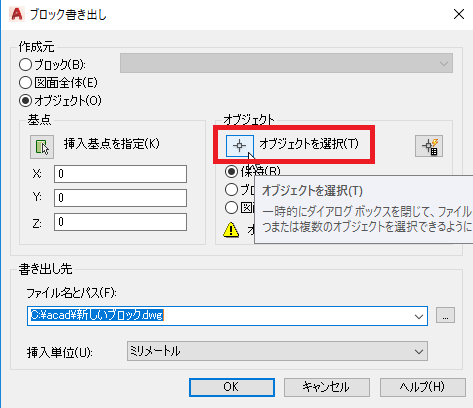
Task: Click the yellow warning triangle icon
Action: coord(231,230)
